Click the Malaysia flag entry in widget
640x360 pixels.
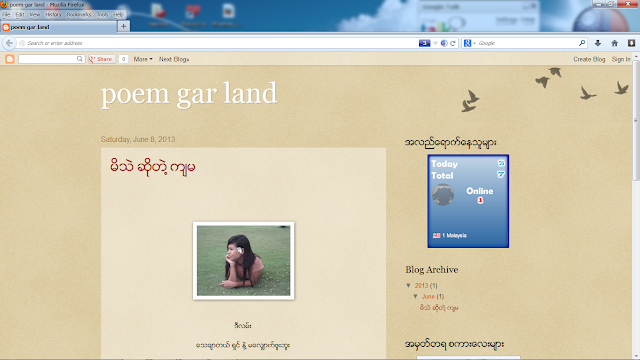450,236
